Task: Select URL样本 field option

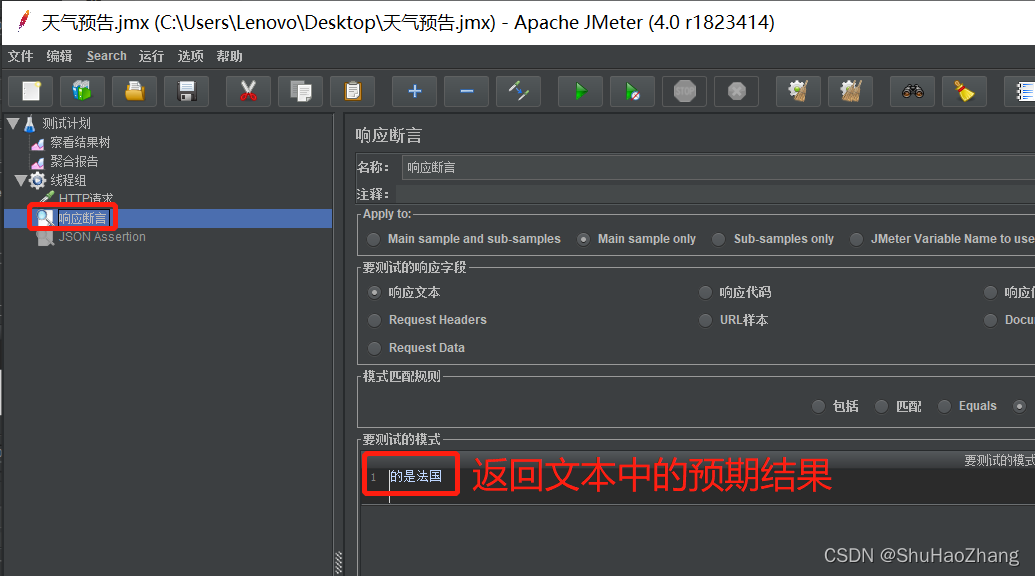Action: pos(733,320)
